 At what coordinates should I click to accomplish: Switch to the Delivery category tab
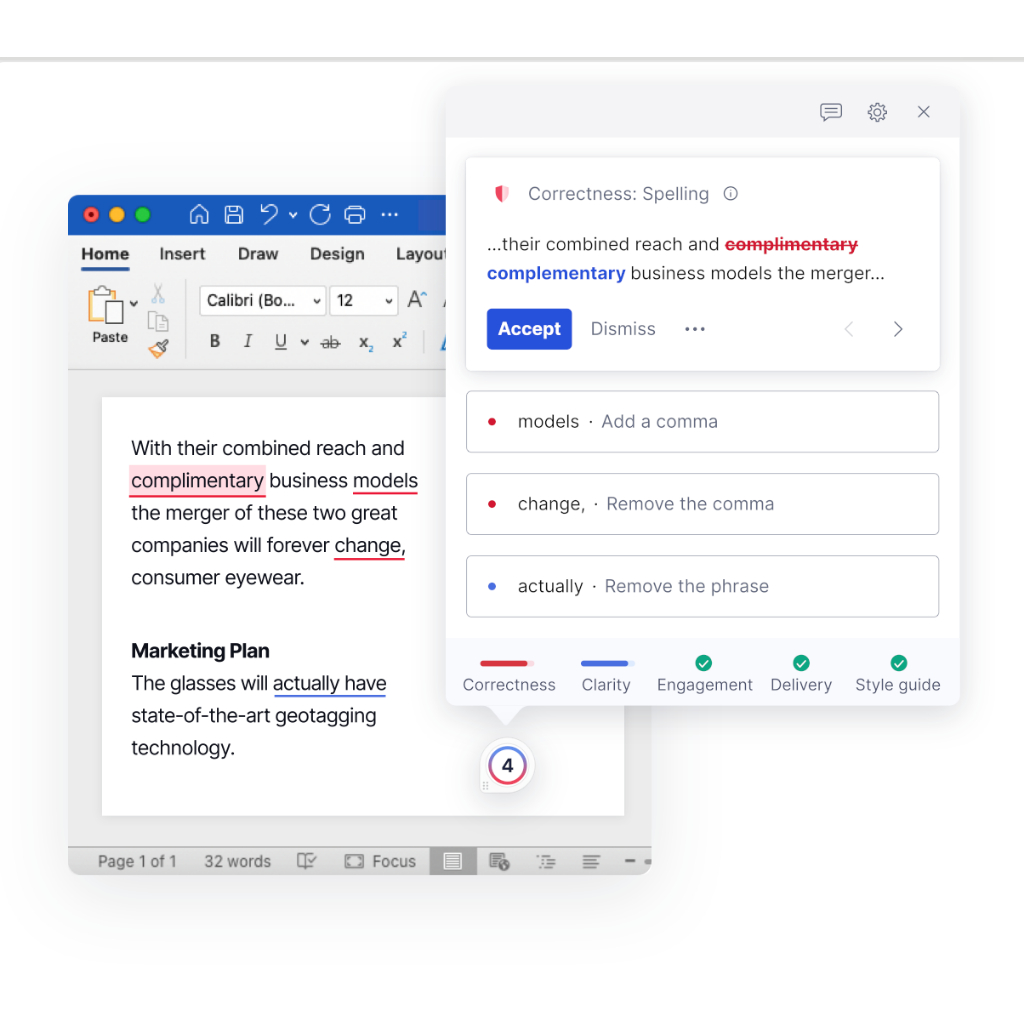pos(801,675)
